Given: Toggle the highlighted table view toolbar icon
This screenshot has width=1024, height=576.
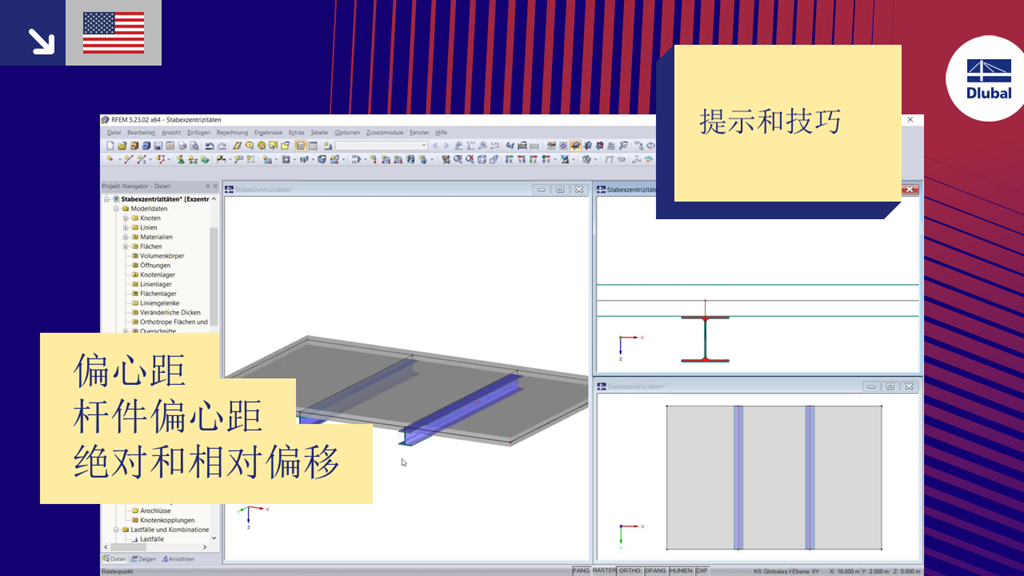Looking at the screenshot, I should (x=300, y=146).
